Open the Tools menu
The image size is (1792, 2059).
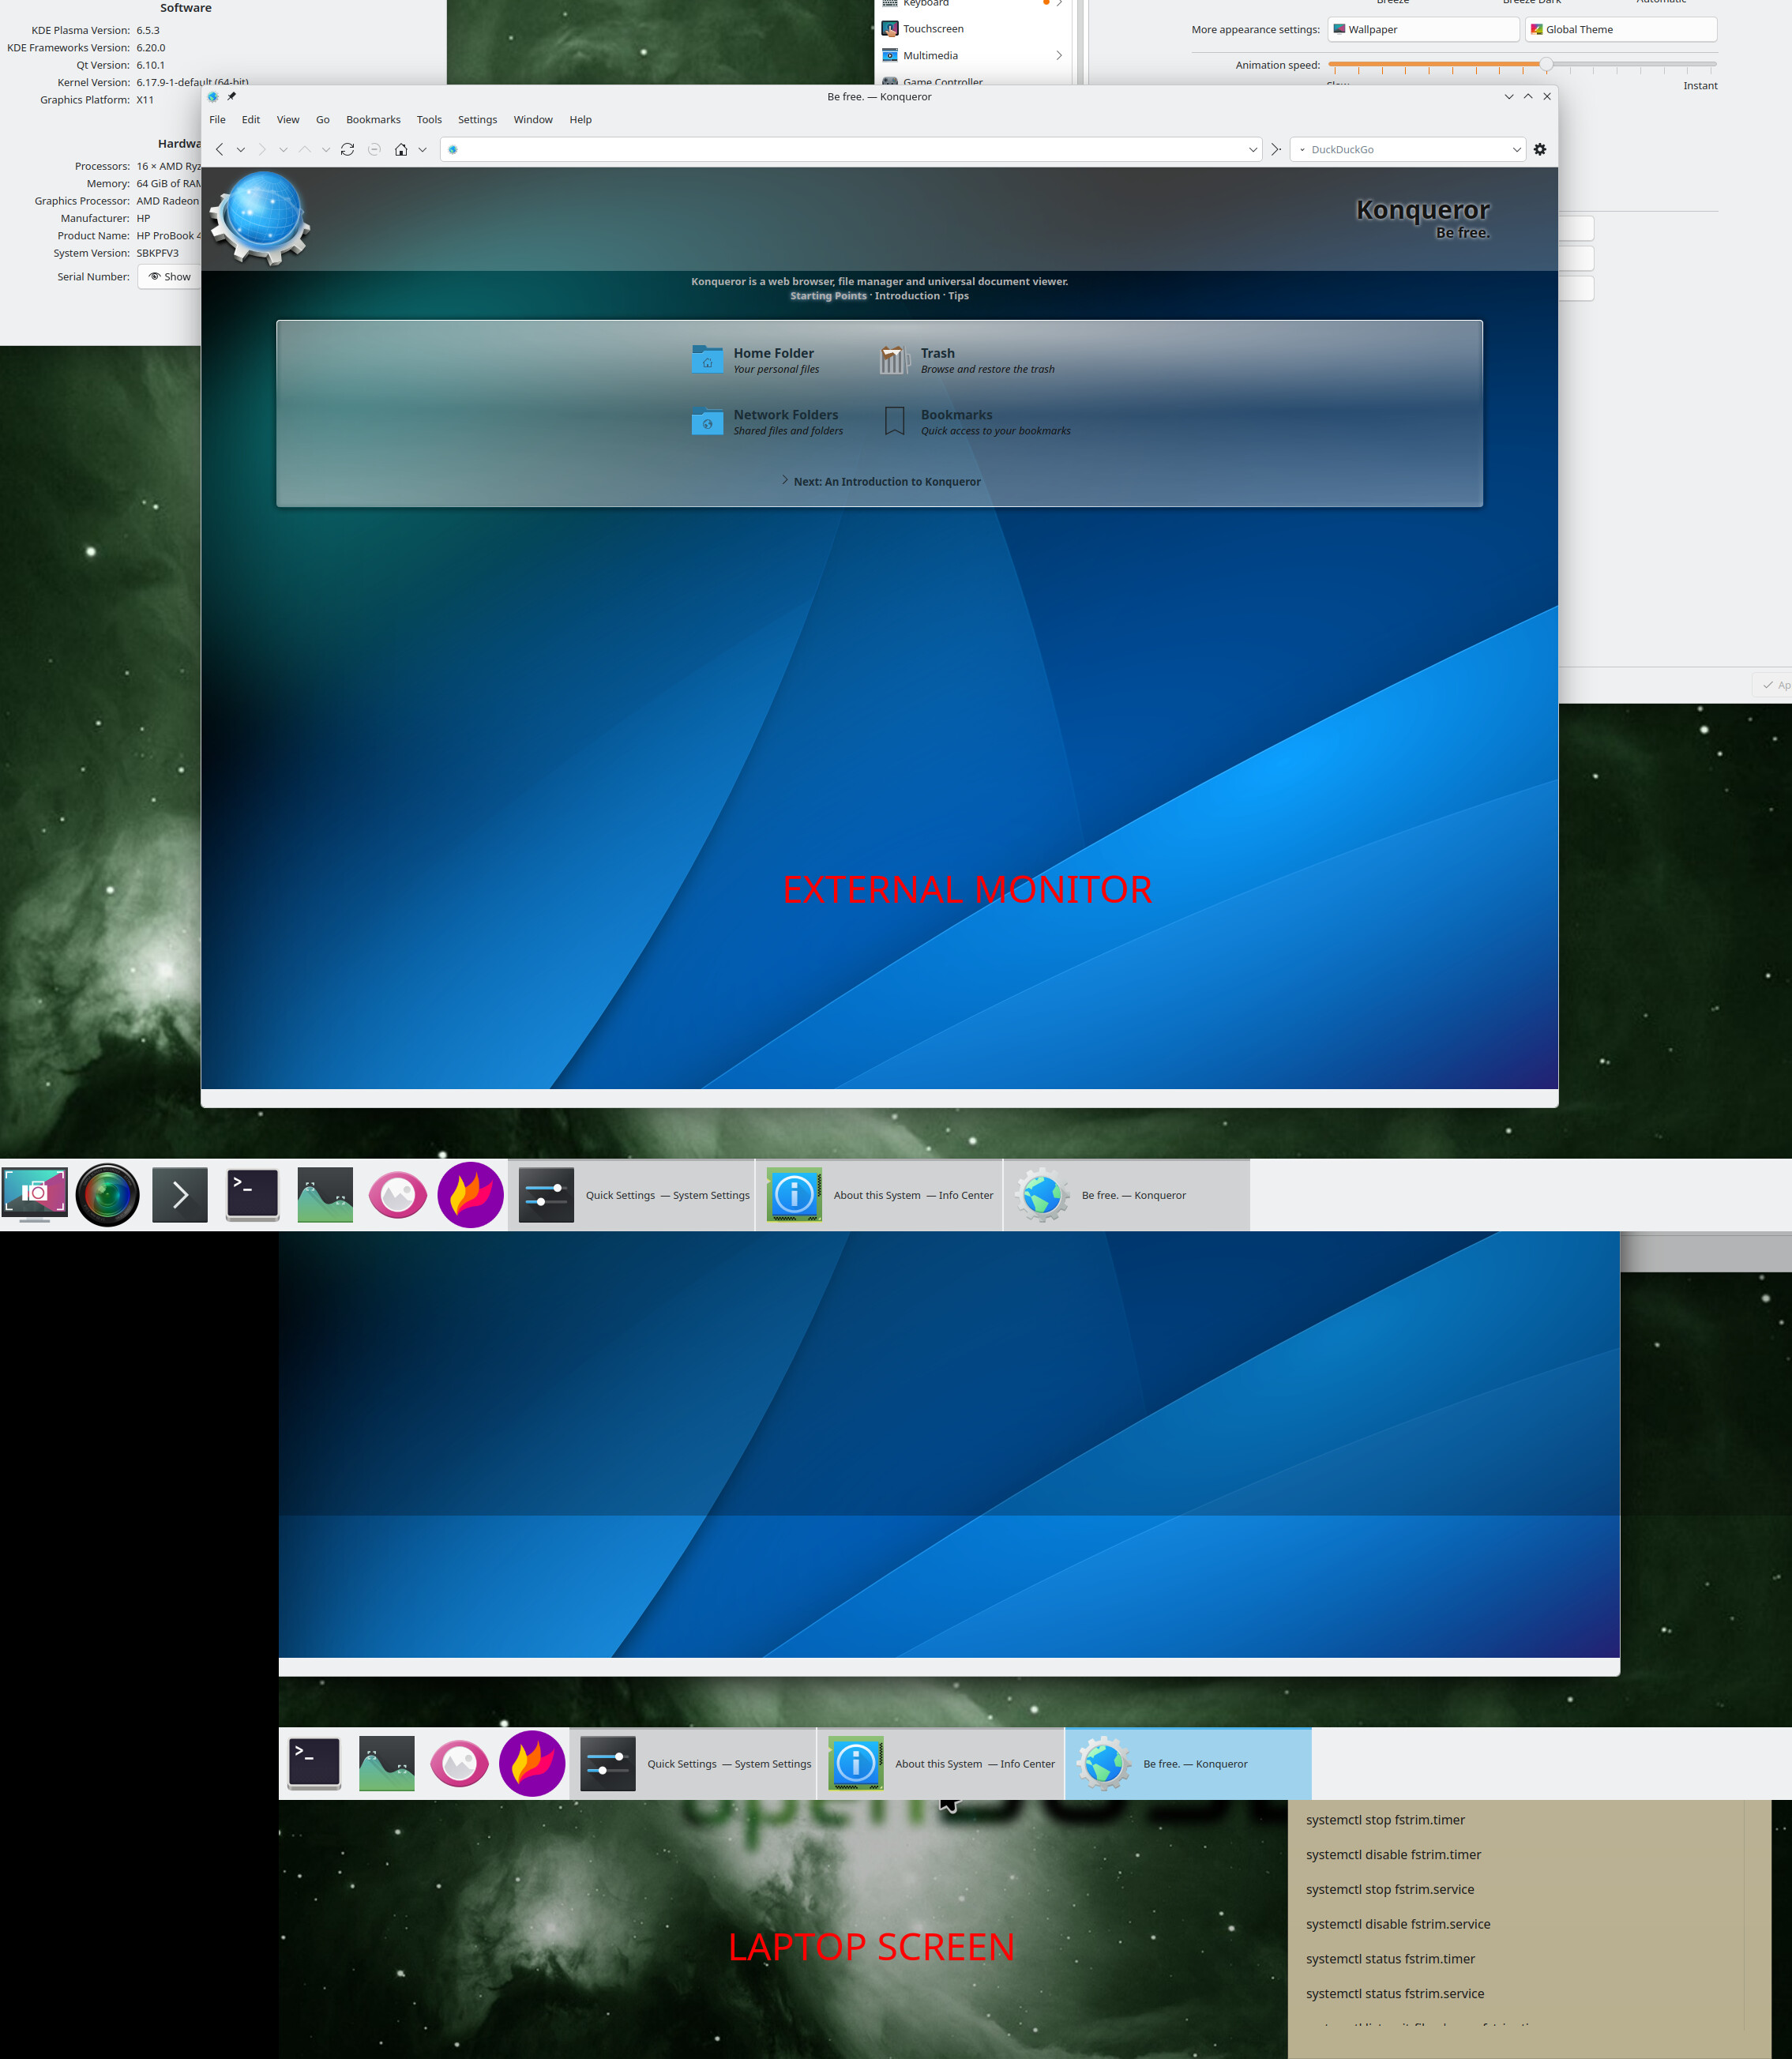[x=429, y=120]
